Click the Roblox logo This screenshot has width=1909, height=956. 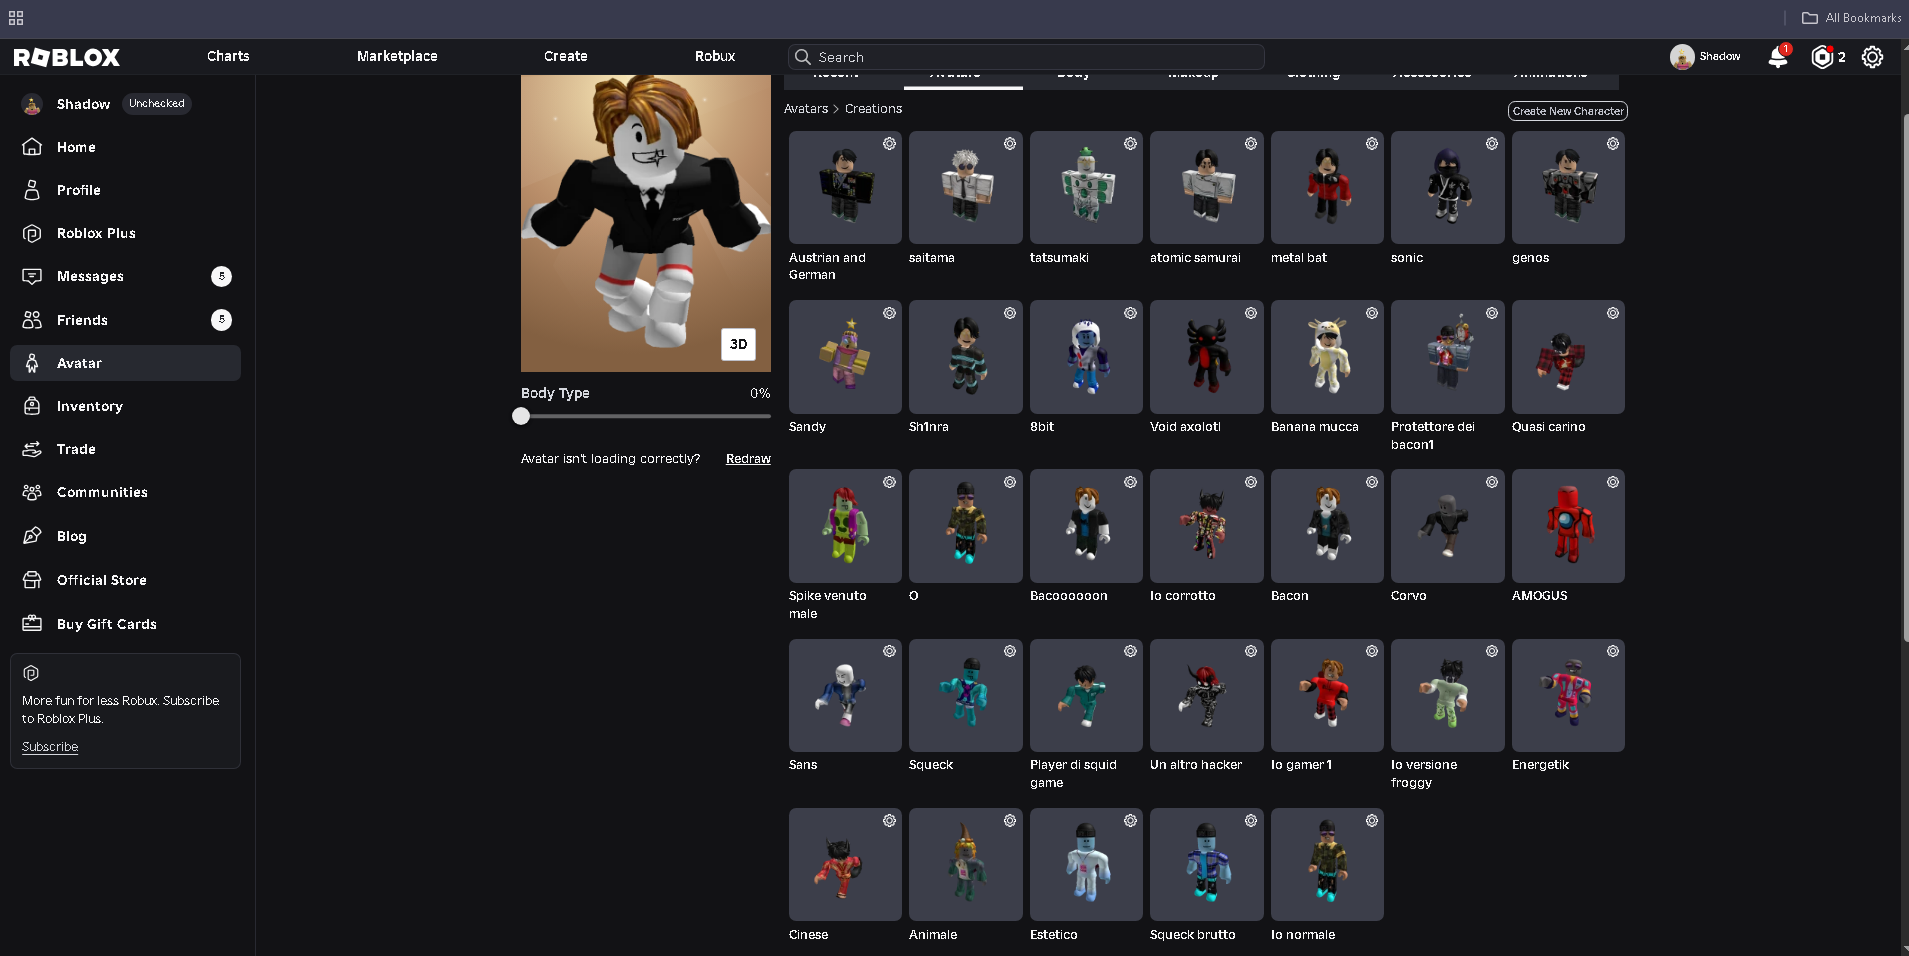(67, 57)
